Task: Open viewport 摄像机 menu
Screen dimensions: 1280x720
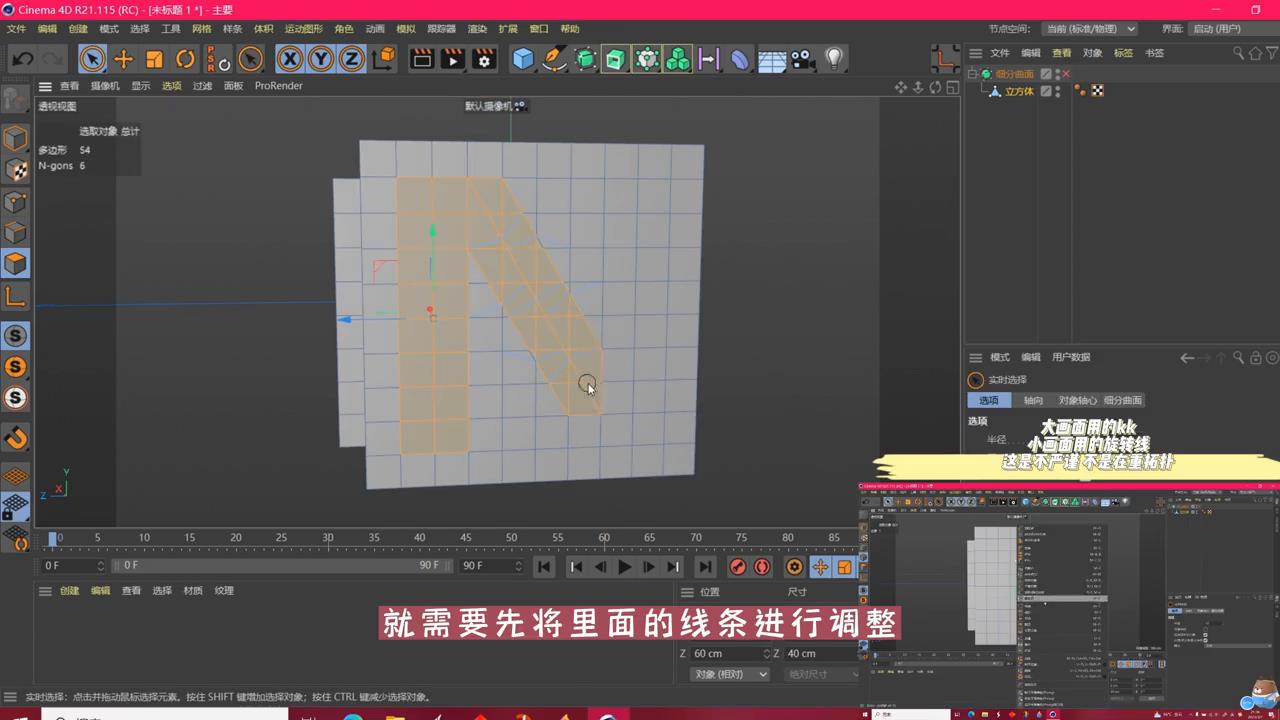Action: click(x=105, y=86)
